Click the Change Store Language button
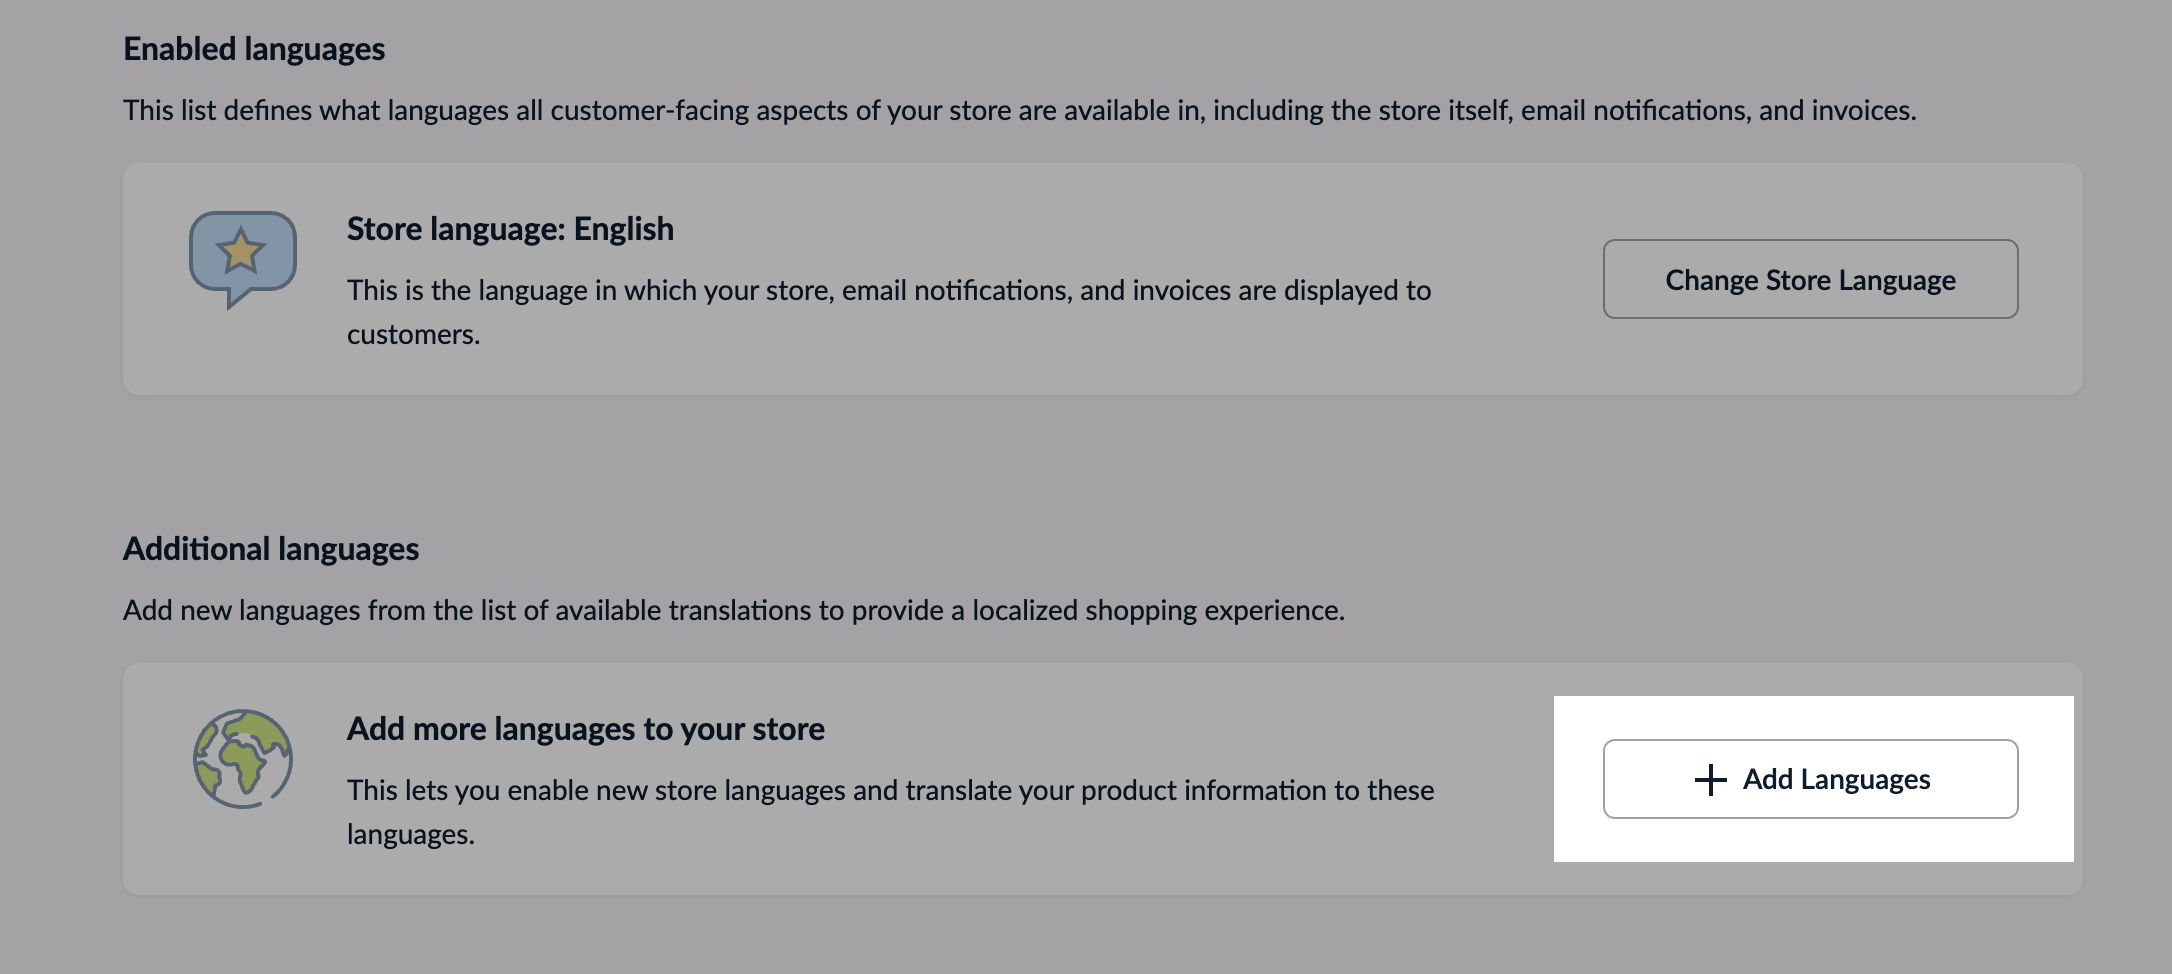The height and width of the screenshot is (974, 2172). (x=1810, y=280)
